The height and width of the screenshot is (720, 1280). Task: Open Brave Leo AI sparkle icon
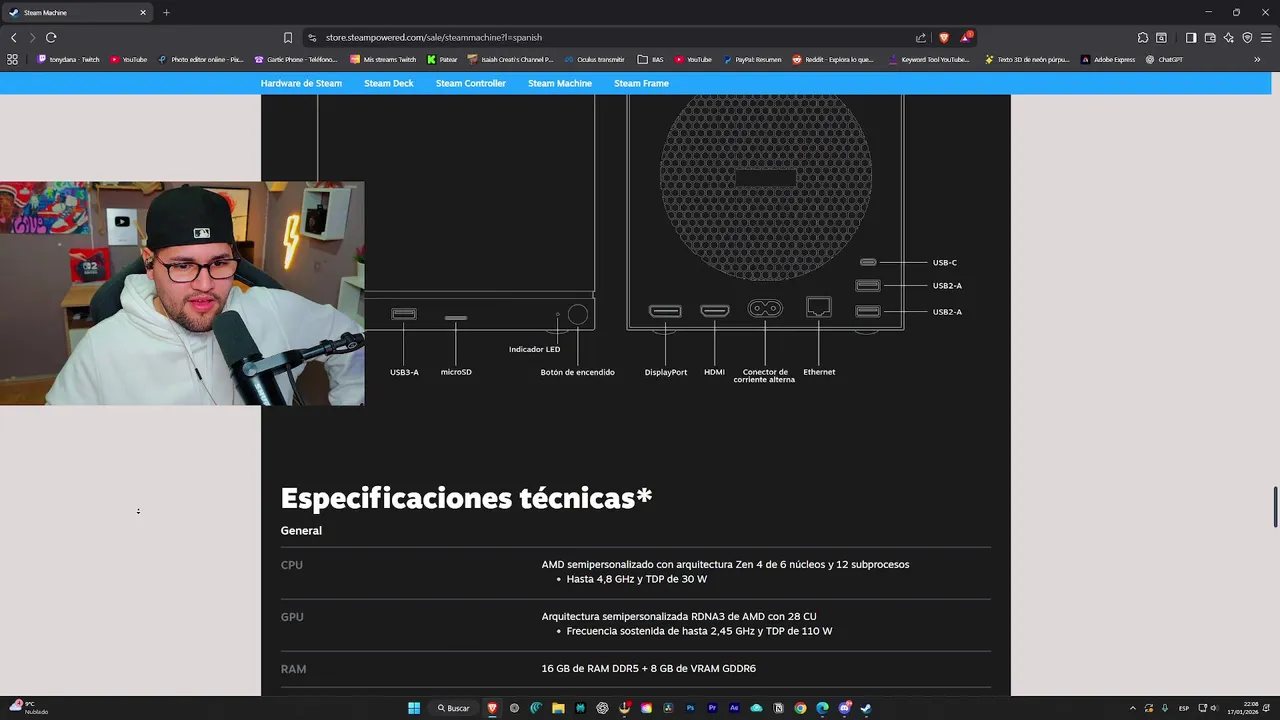pyautogui.click(x=1229, y=37)
